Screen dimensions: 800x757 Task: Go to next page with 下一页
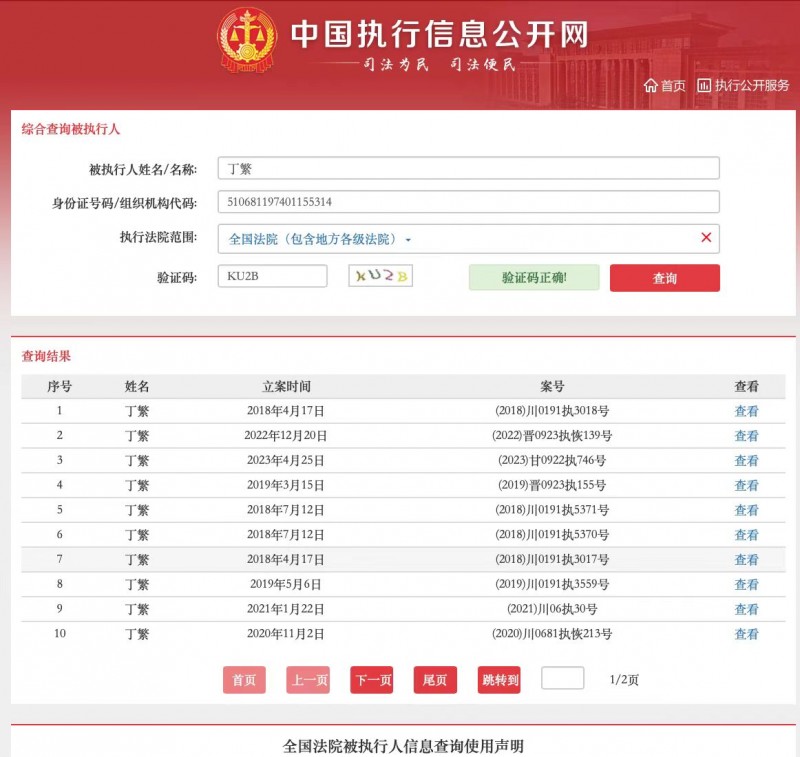point(371,680)
